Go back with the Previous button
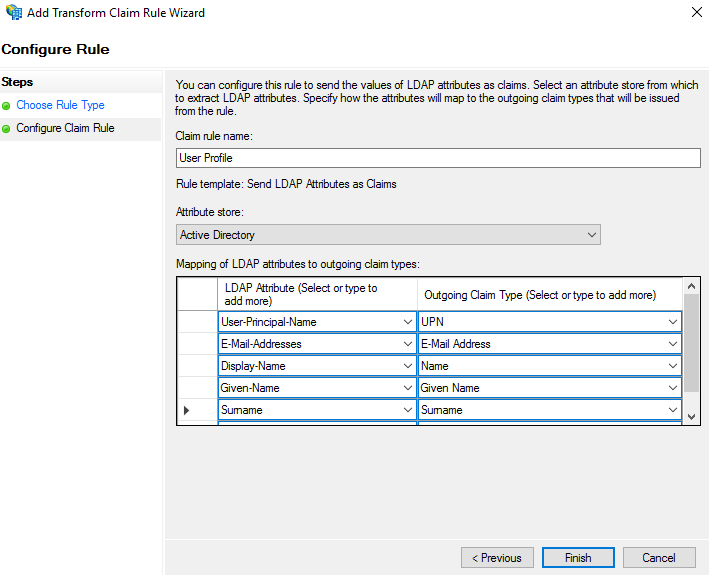 click(x=497, y=558)
